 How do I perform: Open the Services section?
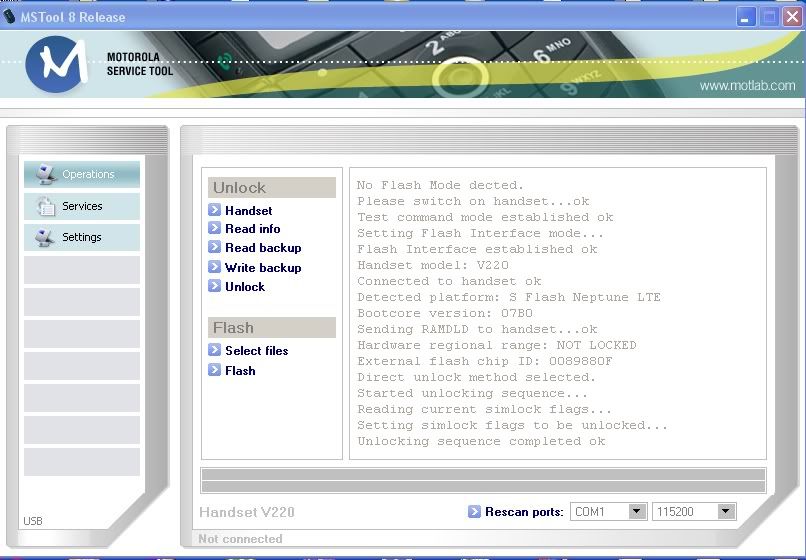tap(82, 206)
